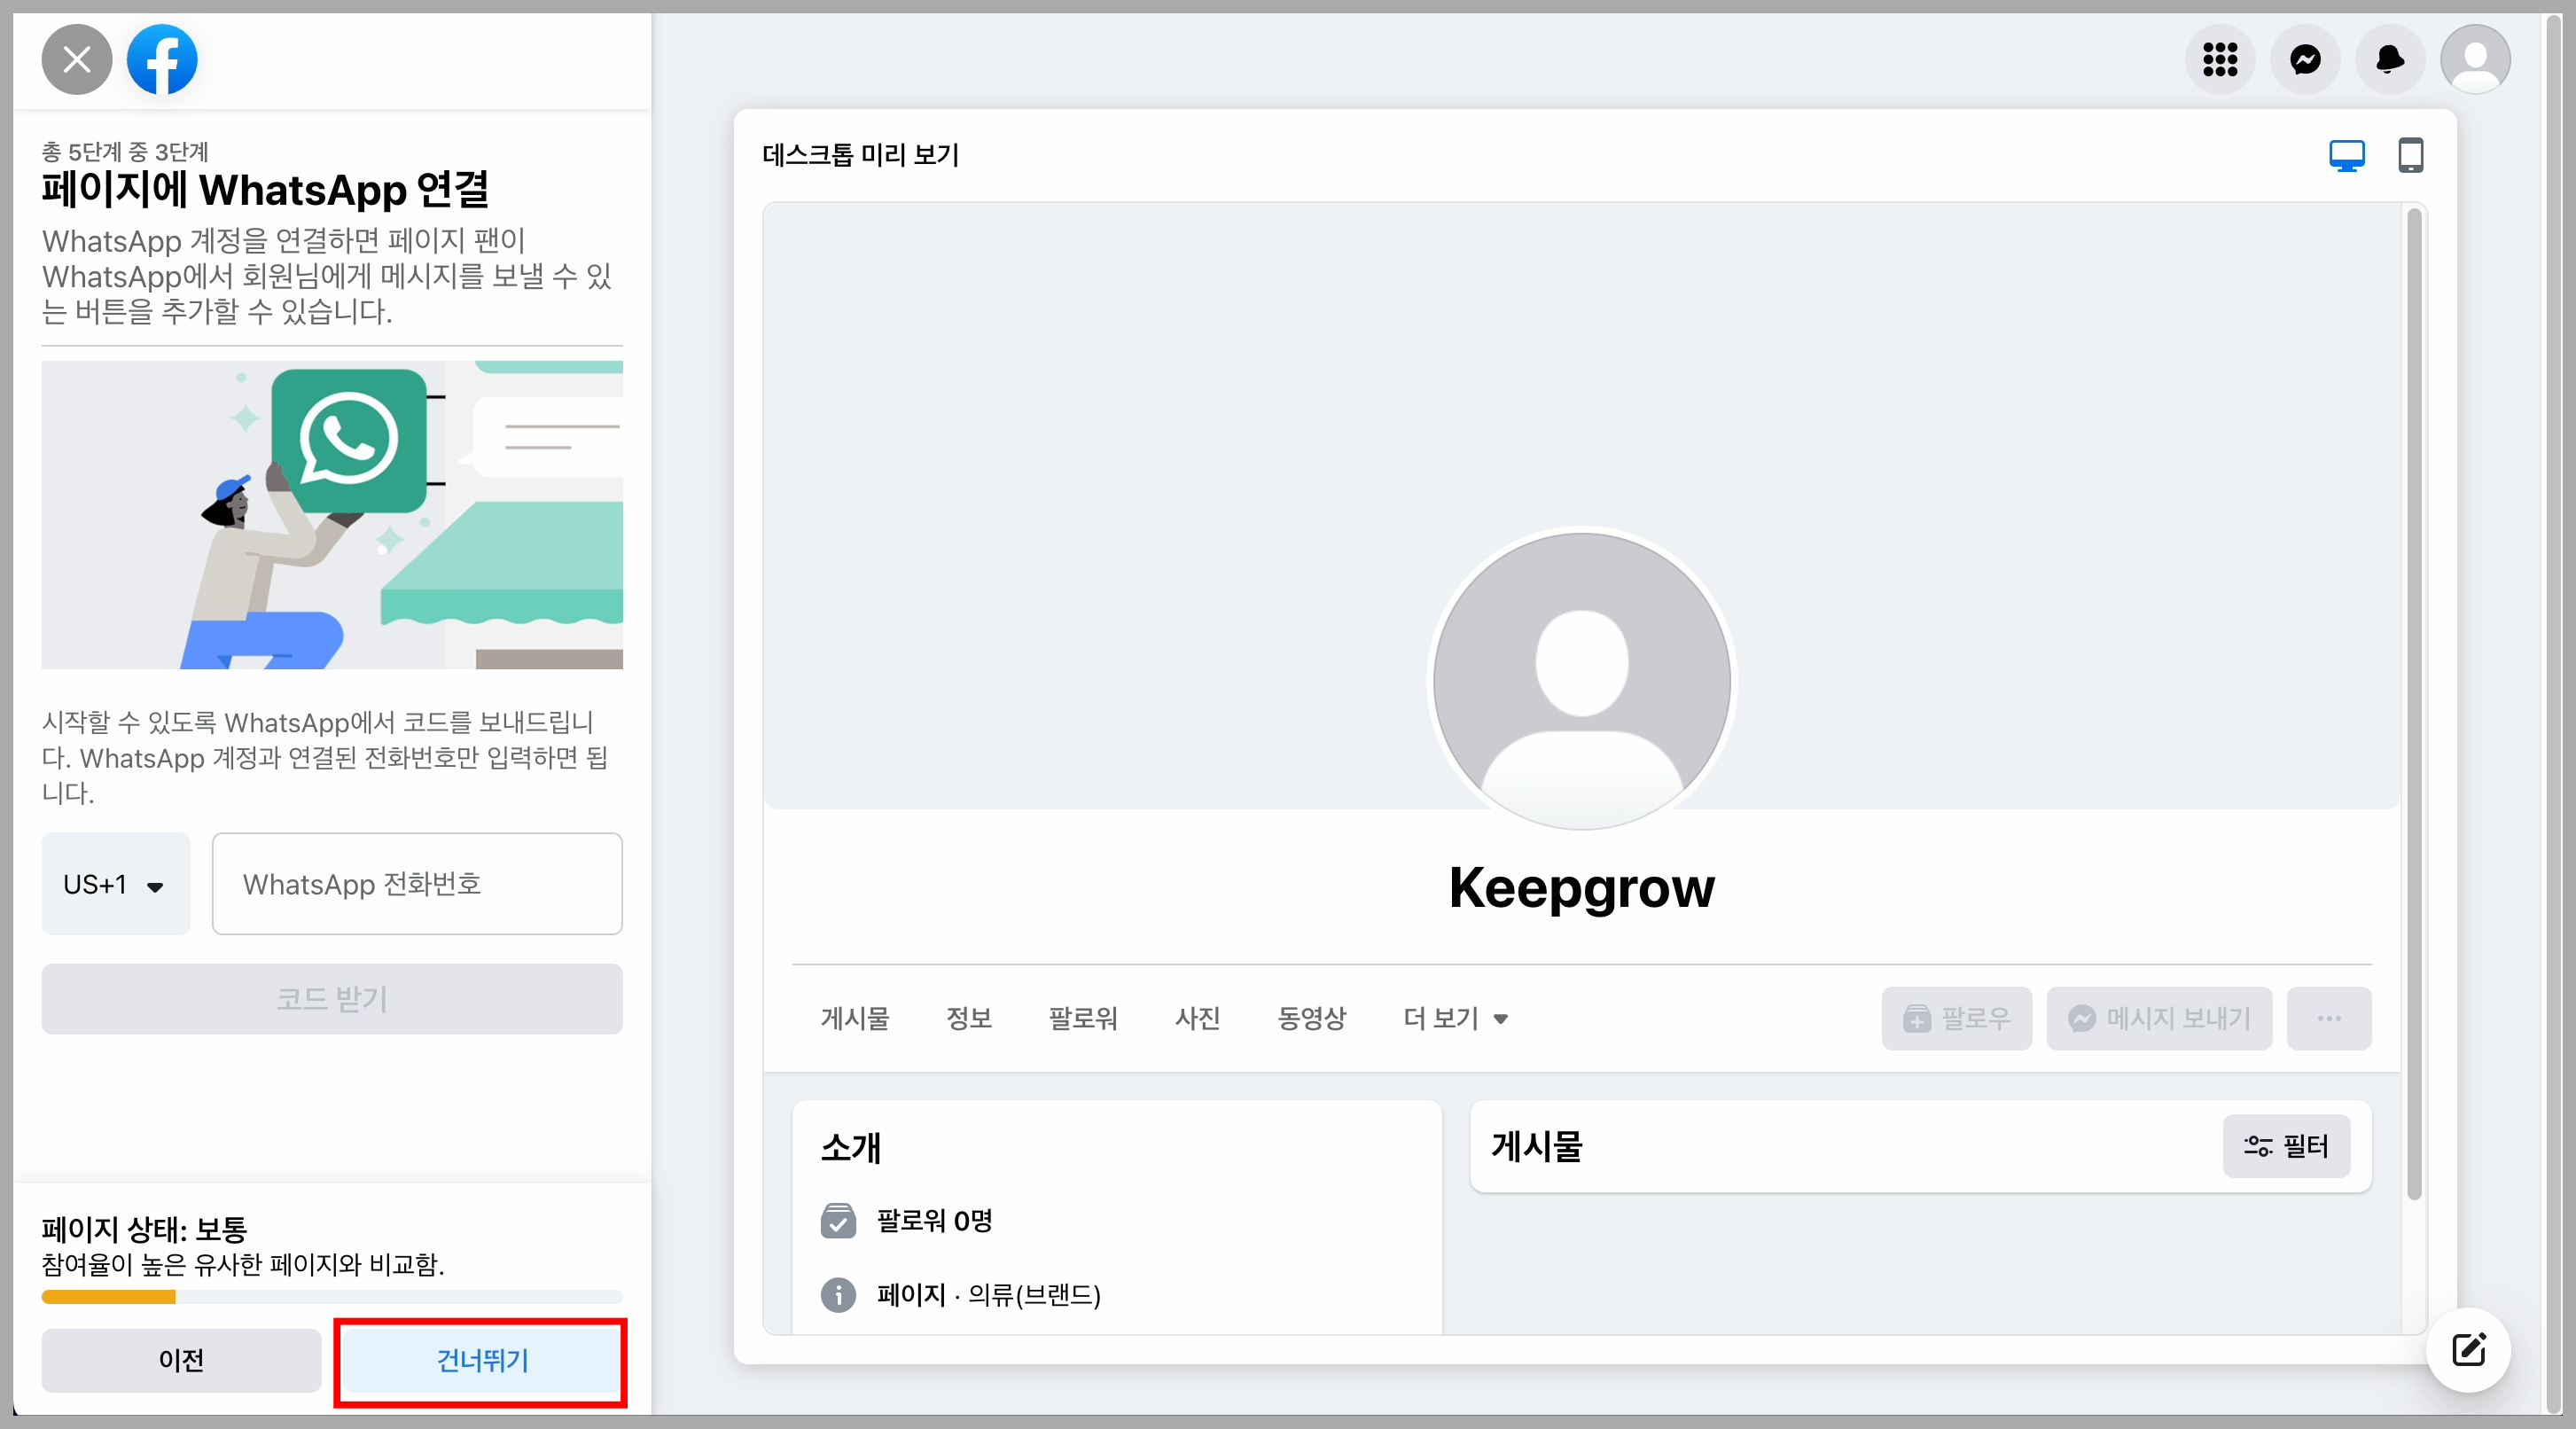Expand the 더 보기 tab dropdown
This screenshot has width=2576, height=1429.
tap(1453, 1018)
